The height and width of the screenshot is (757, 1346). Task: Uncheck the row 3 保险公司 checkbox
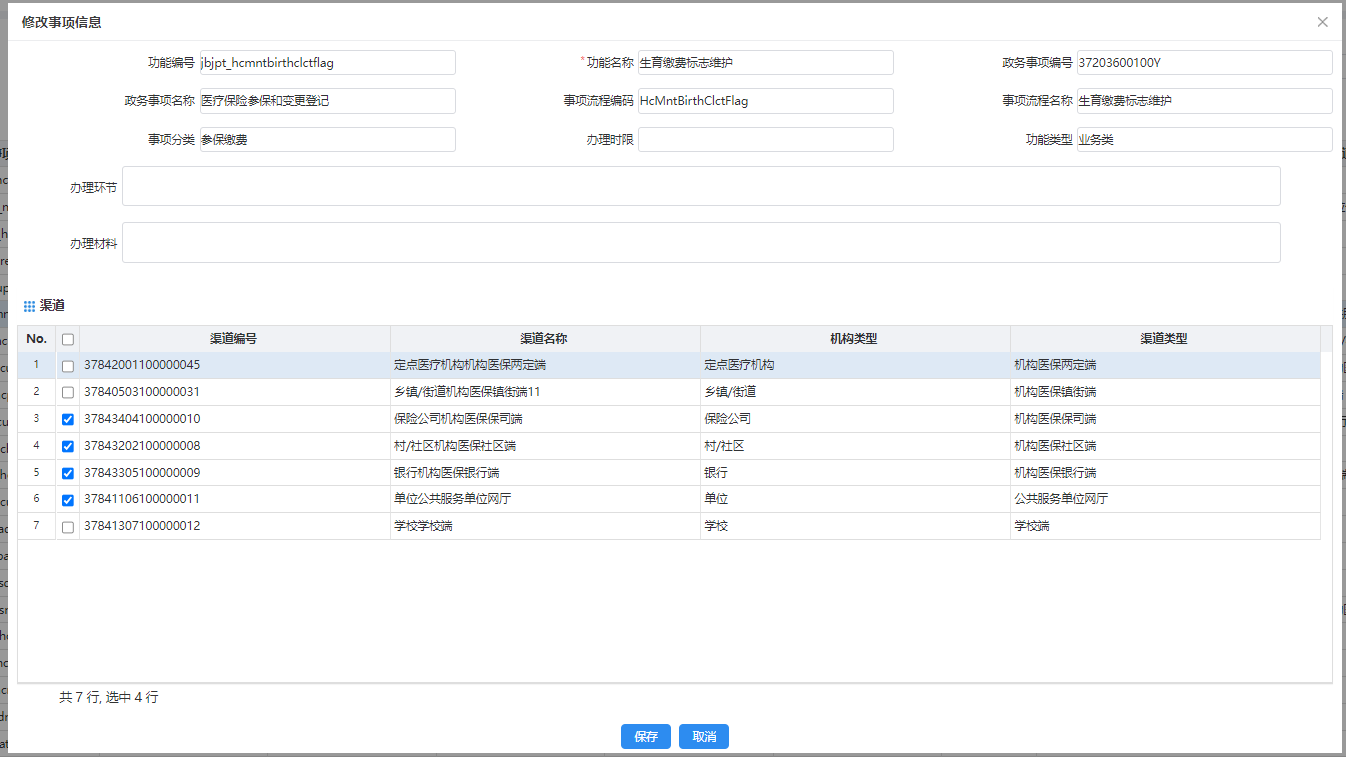click(68, 420)
